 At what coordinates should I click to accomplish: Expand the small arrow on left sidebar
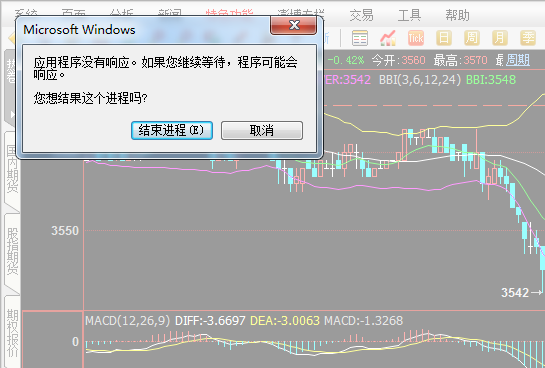(12, 114)
